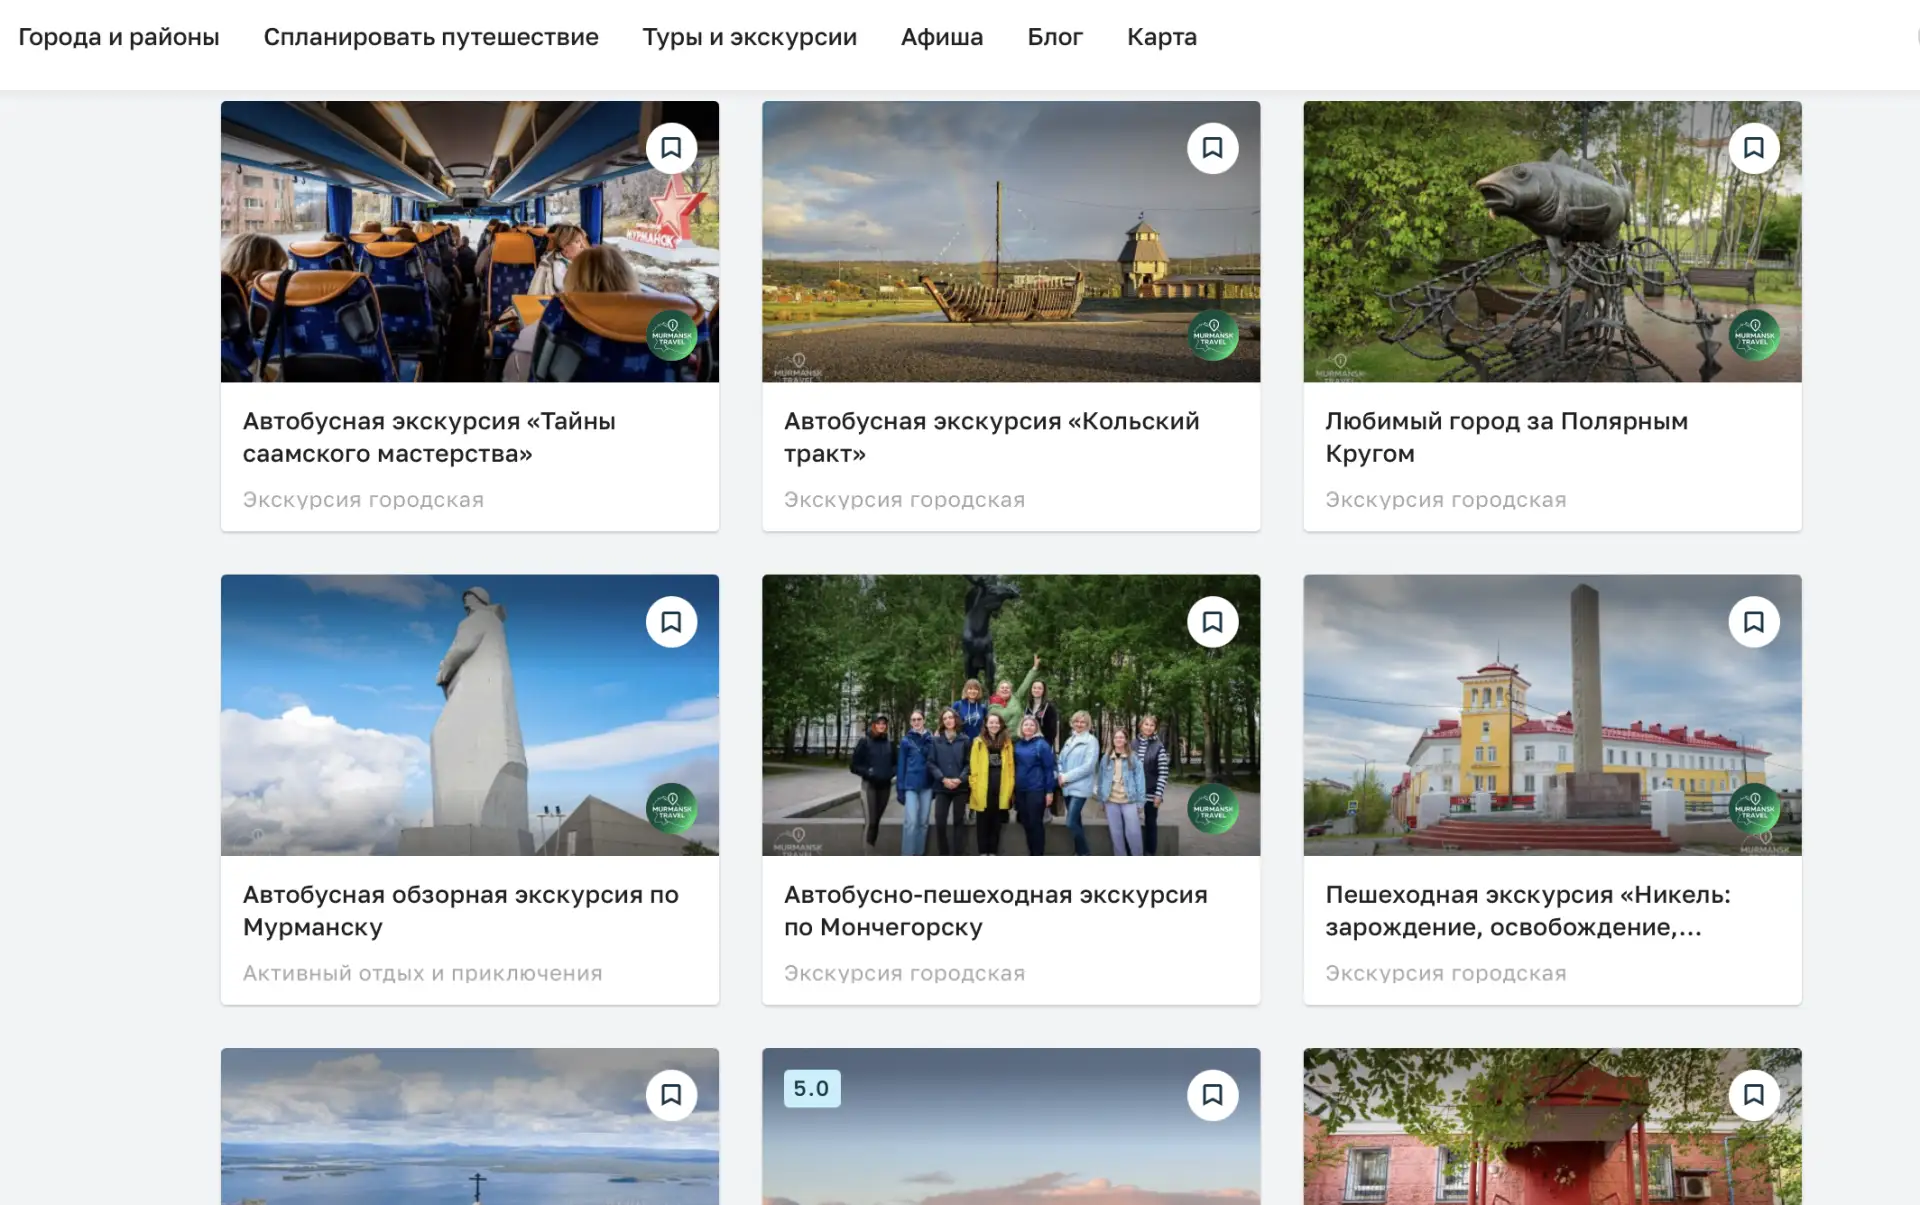
Task: Bookmark the card rated 5.0
Action: pyautogui.click(x=1212, y=1095)
